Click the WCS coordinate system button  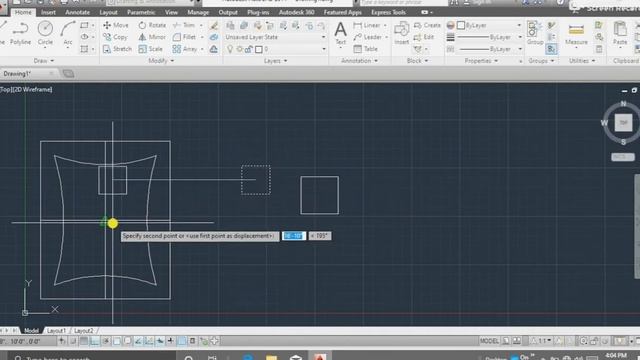pos(622,157)
